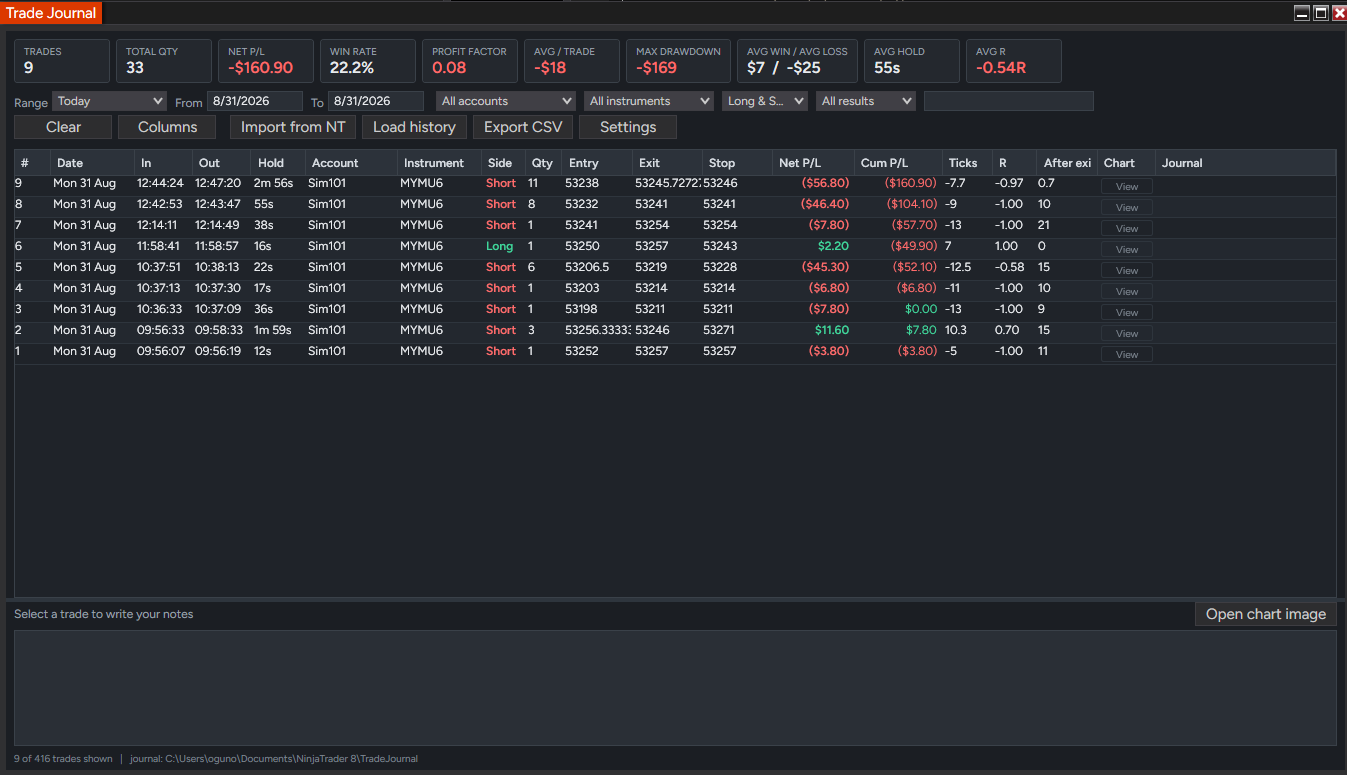
Task: Select net P/L value $11.60
Action: 832,330
